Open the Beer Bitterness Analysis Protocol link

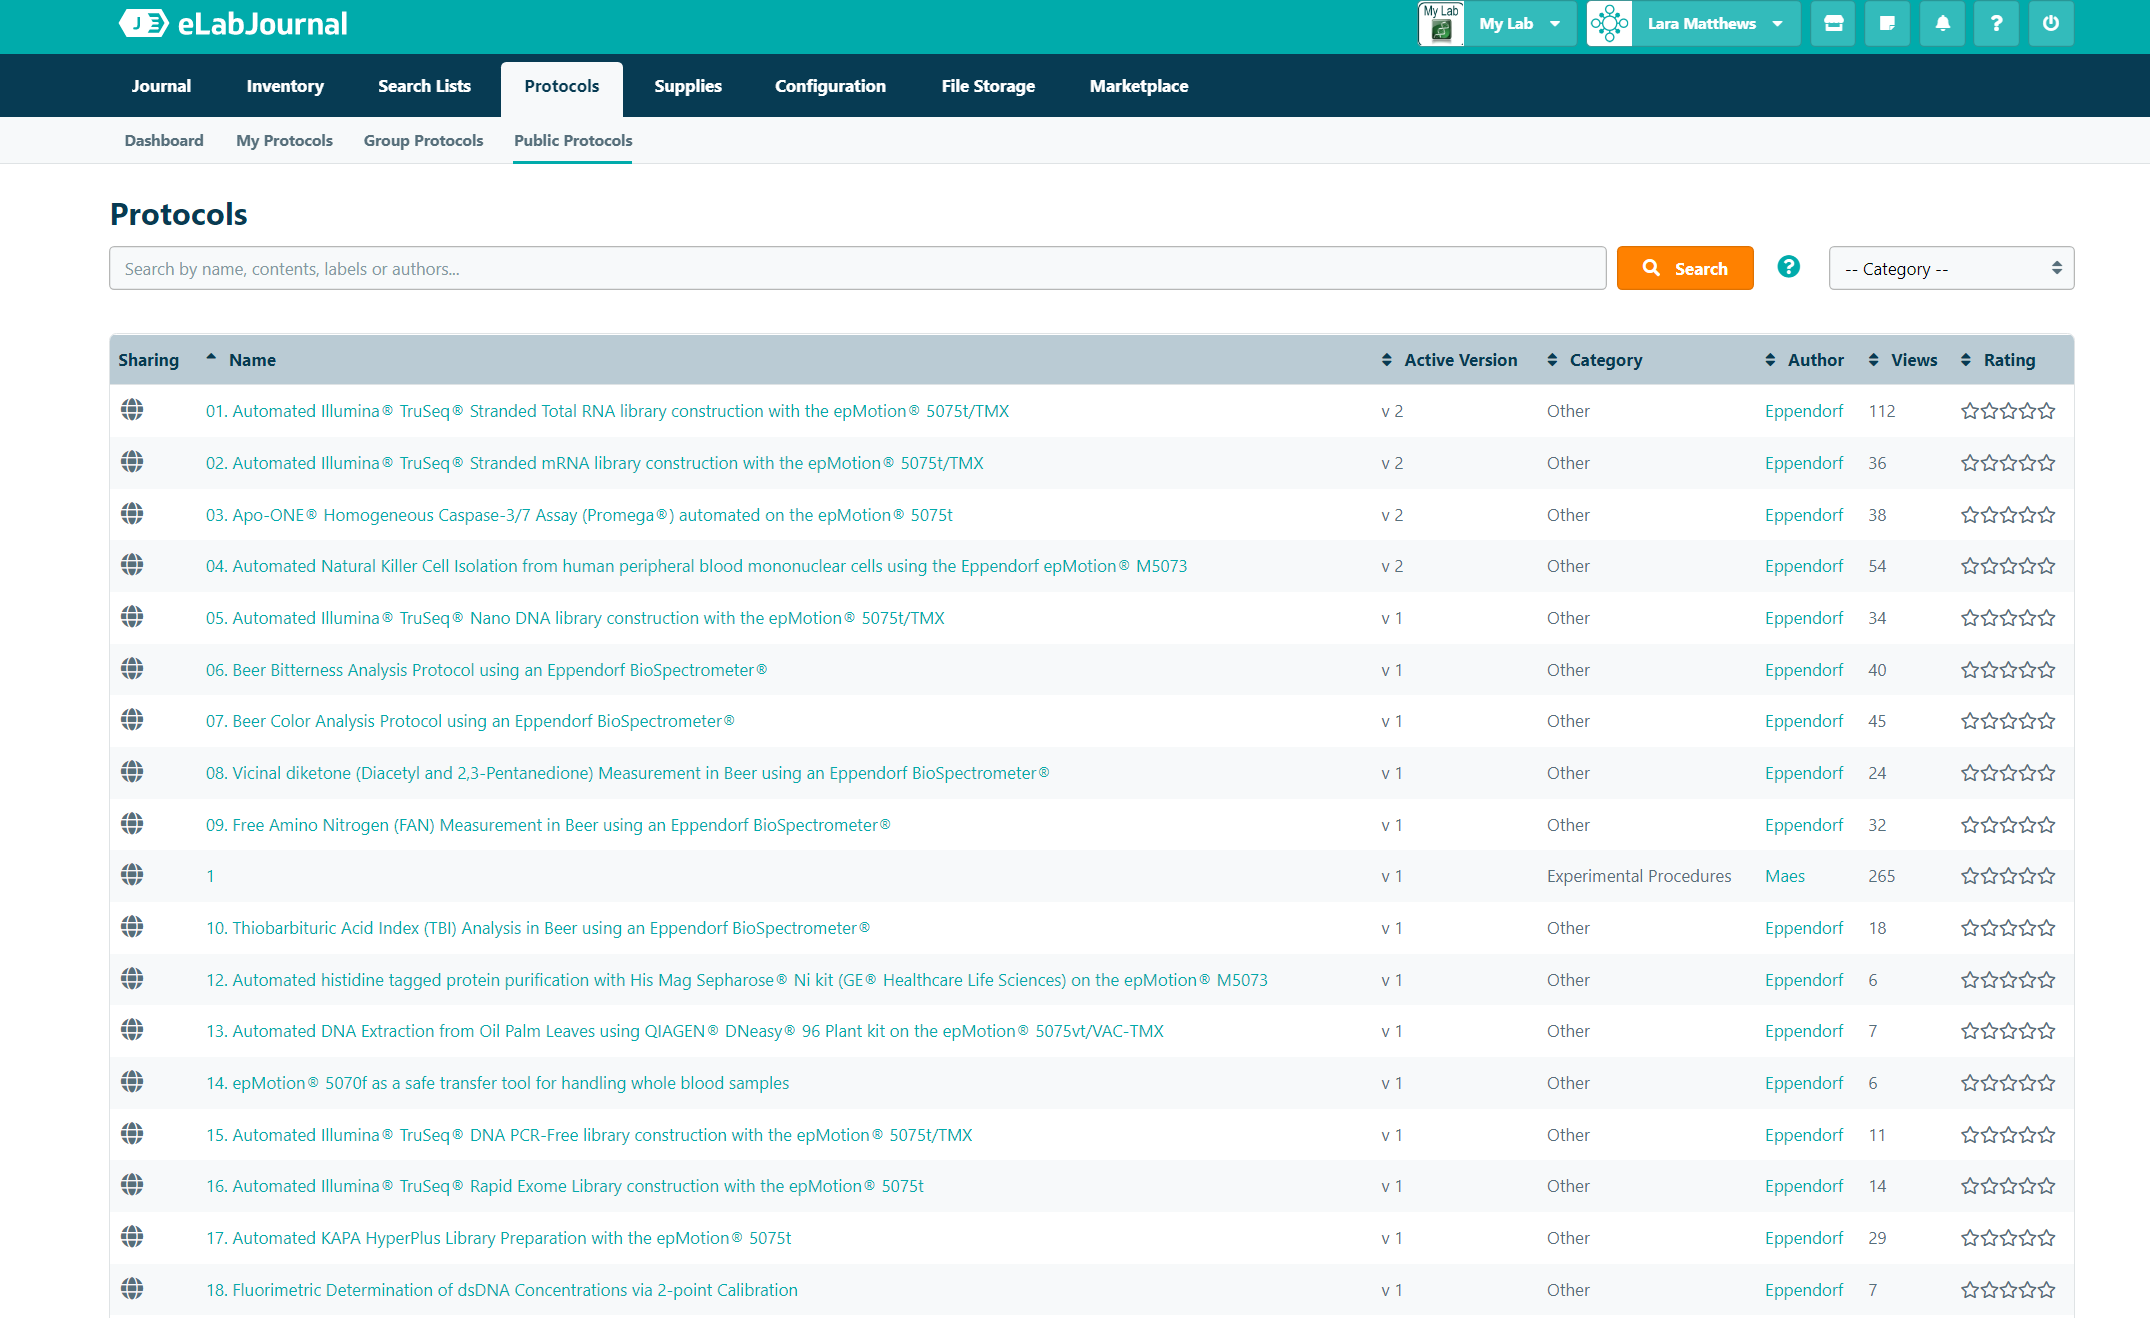486,670
